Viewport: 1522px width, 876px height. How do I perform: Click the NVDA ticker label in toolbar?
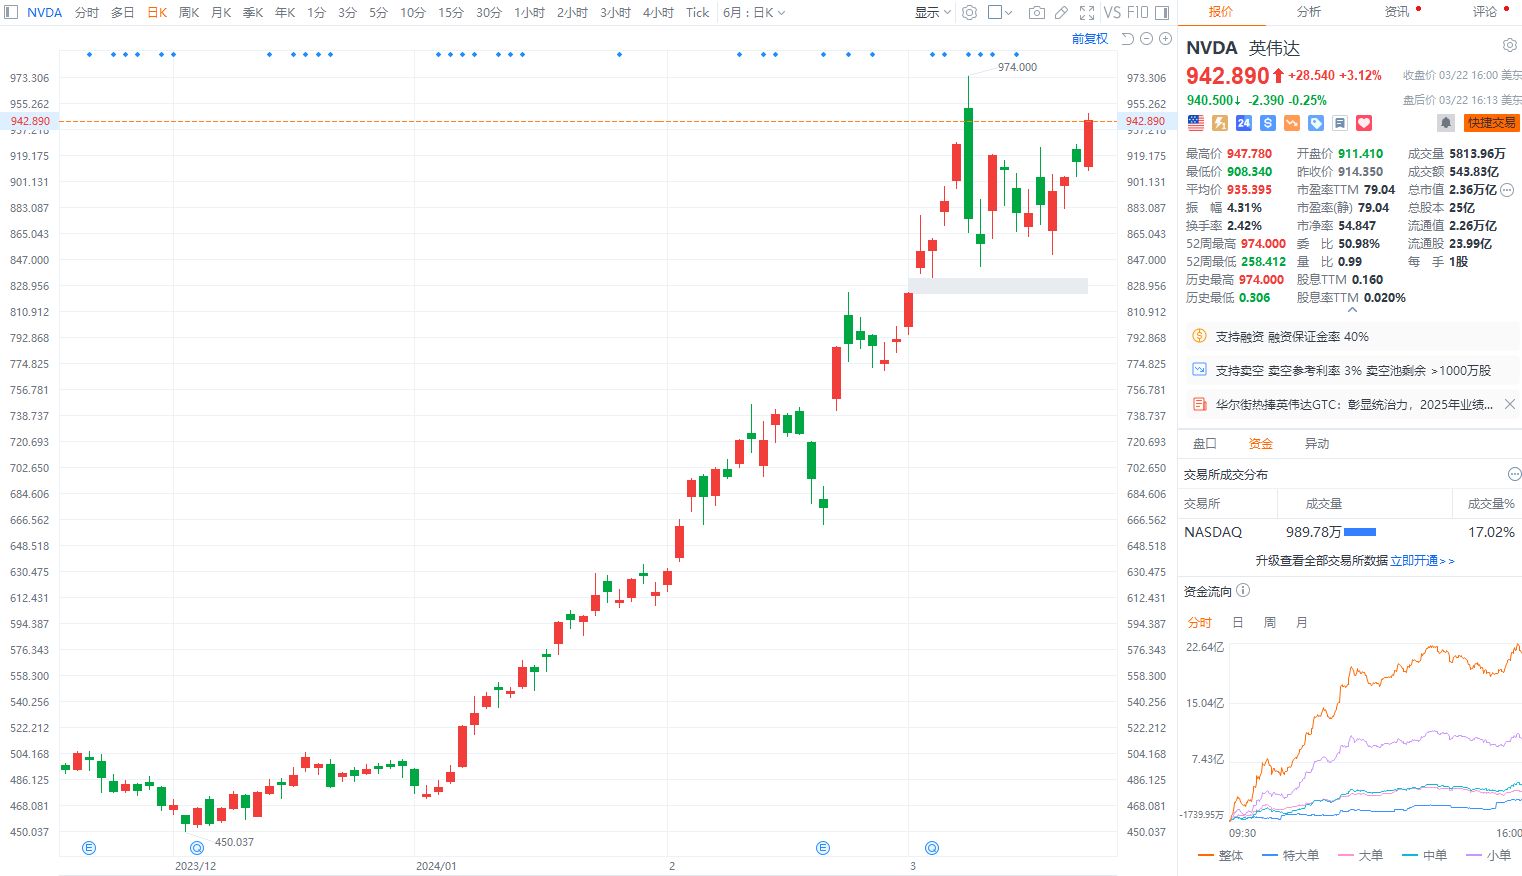[x=44, y=12]
